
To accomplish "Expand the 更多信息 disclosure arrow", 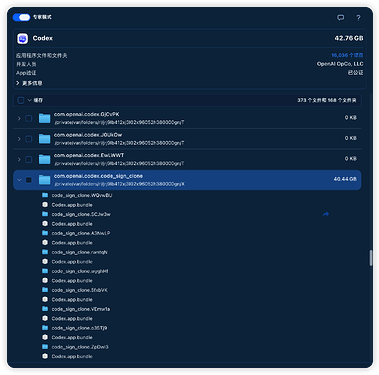I will pos(18,83).
